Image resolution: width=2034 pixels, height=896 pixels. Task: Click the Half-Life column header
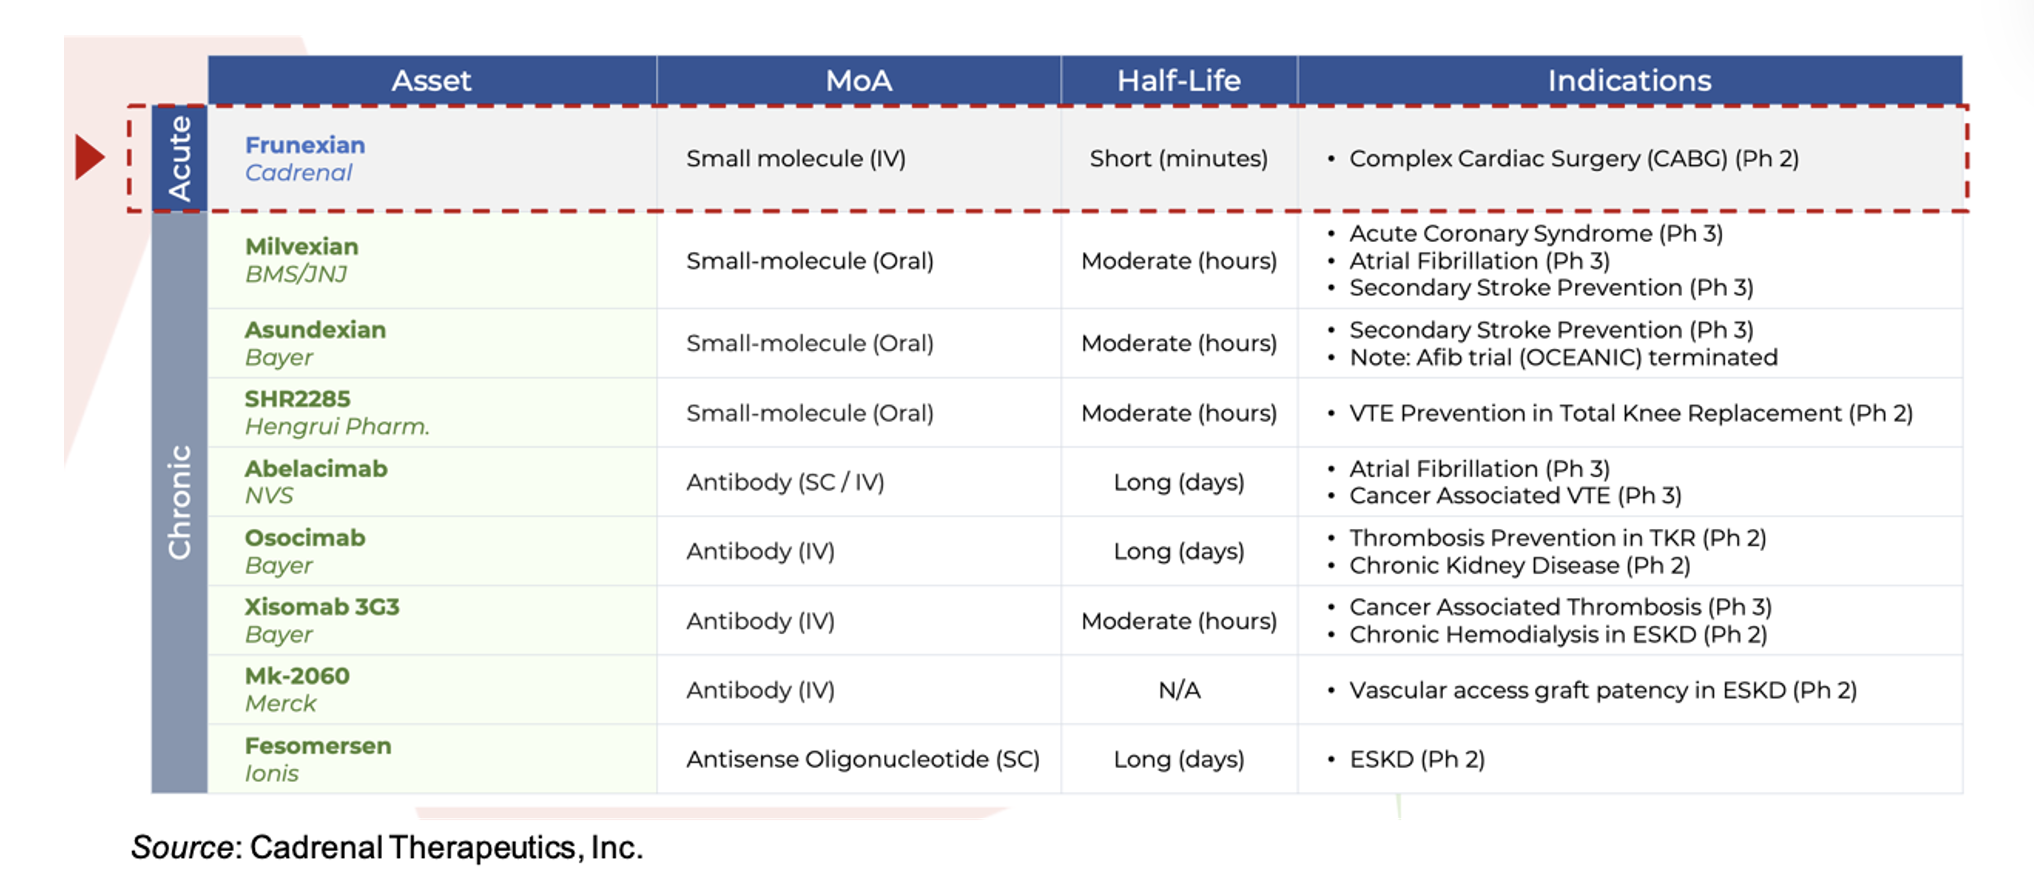tap(1178, 81)
